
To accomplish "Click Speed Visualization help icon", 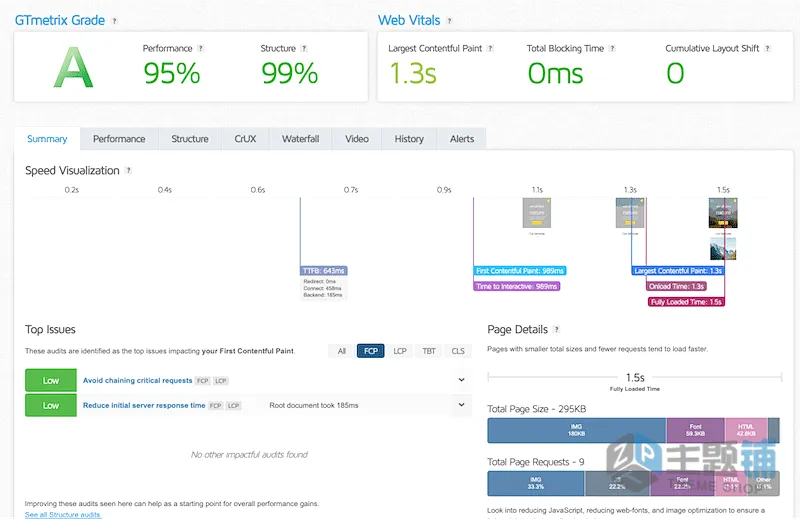I will click(x=128, y=170).
